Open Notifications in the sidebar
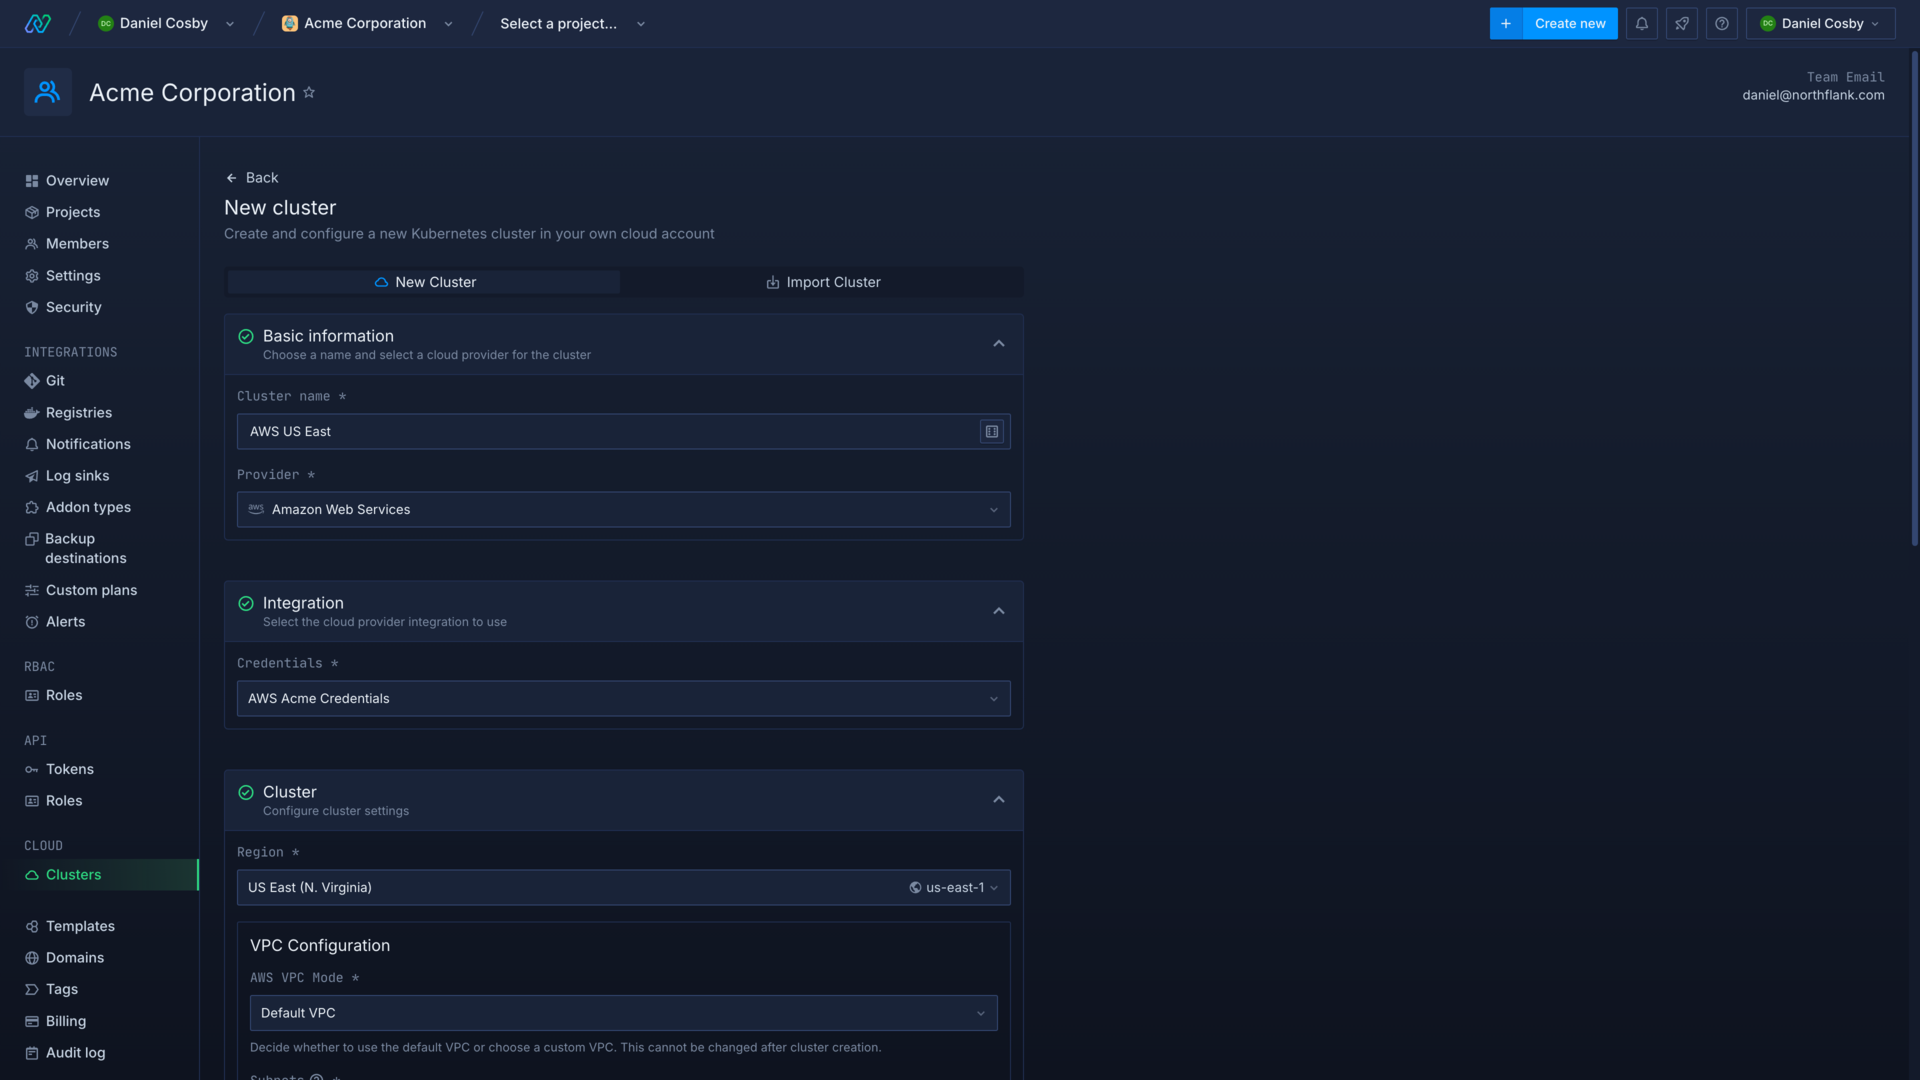The width and height of the screenshot is (1920, 1080). [88, 444]
